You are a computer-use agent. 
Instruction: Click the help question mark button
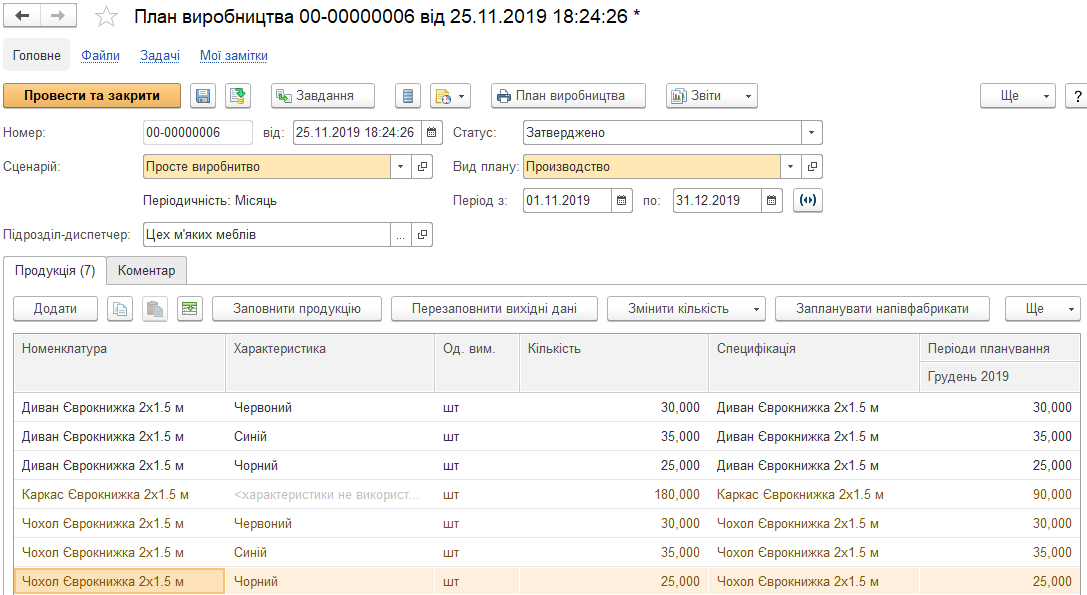[x=1077, y=96]
